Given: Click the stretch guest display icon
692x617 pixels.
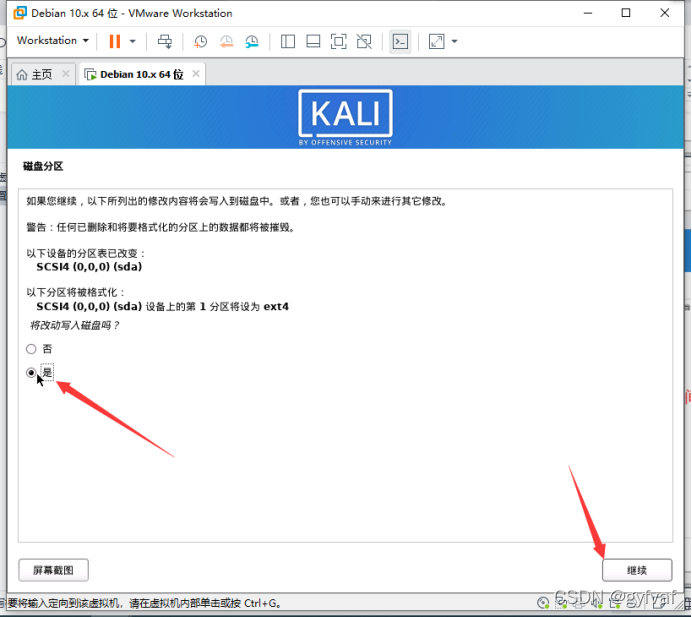Looking at the screenshot, I should pos(436,41).
